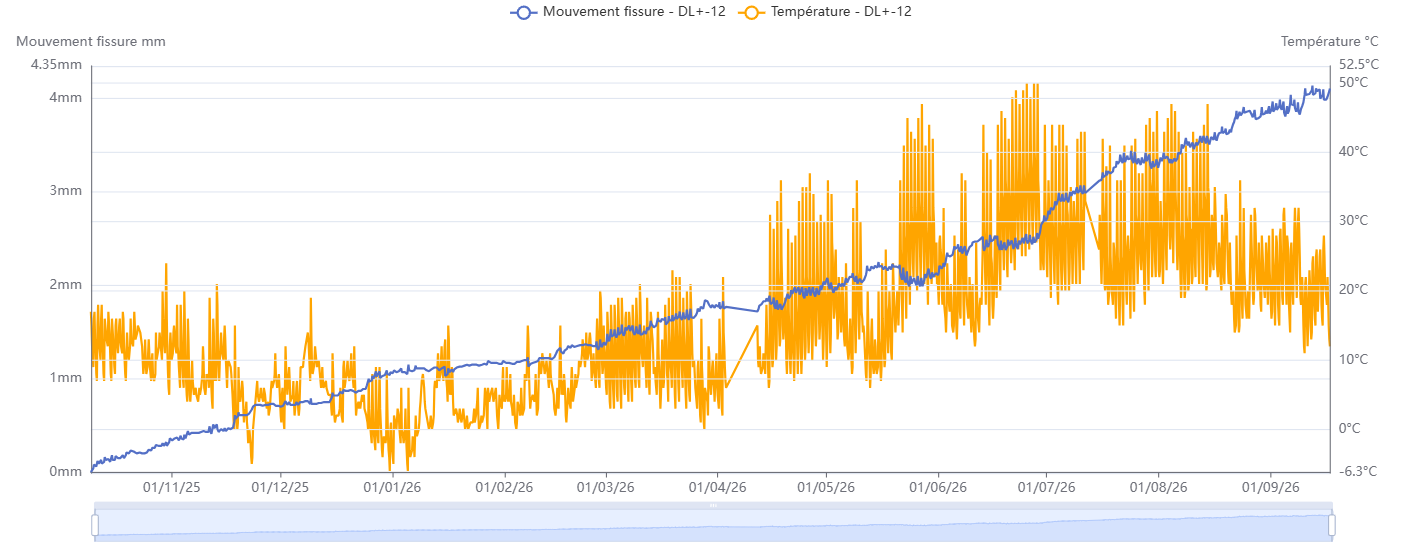Click the 01/03/26 date tick label

pyautogui.click(x=606, y=488)
